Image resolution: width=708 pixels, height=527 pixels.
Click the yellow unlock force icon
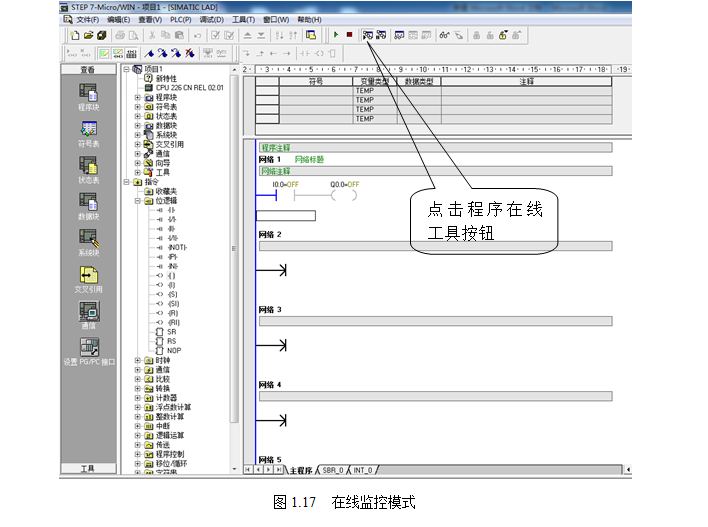503,35
